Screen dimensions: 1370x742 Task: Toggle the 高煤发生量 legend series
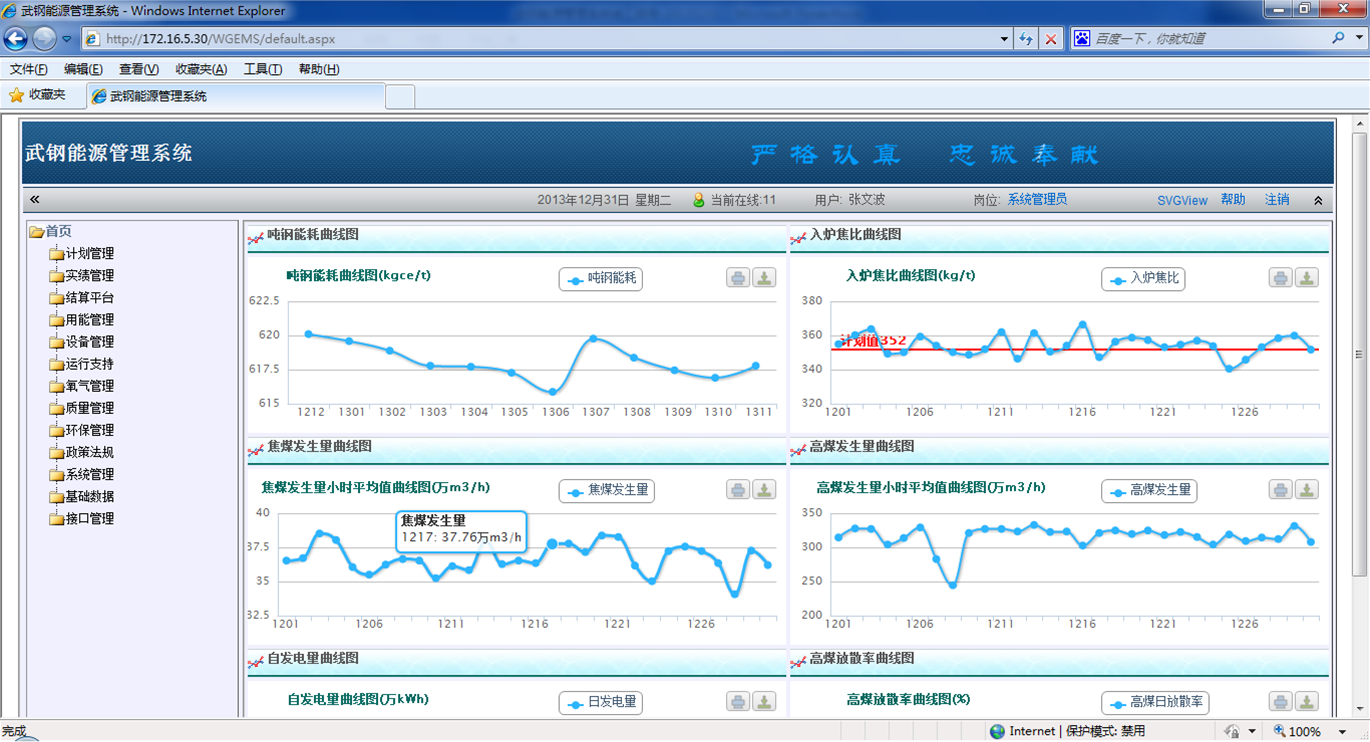[1150, 491]
